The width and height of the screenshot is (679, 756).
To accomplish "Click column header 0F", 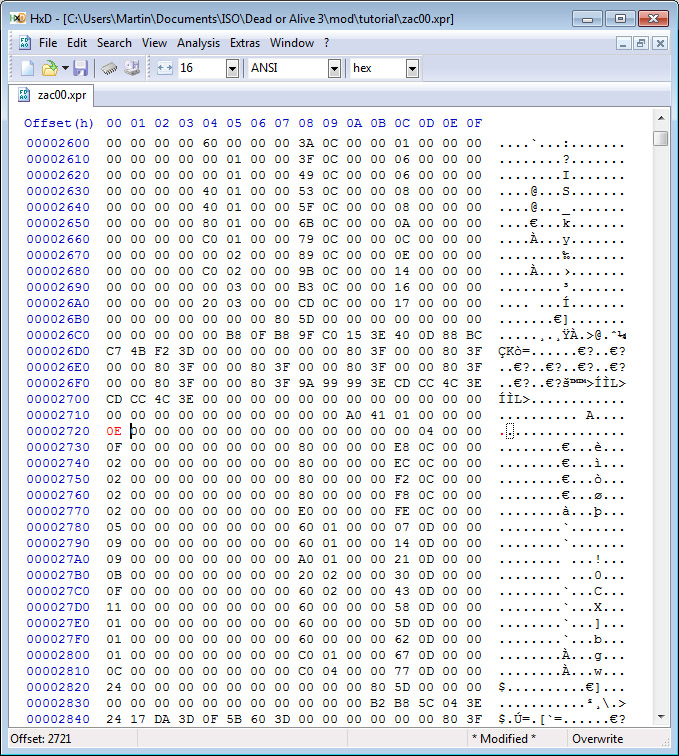I will (474, 123).
